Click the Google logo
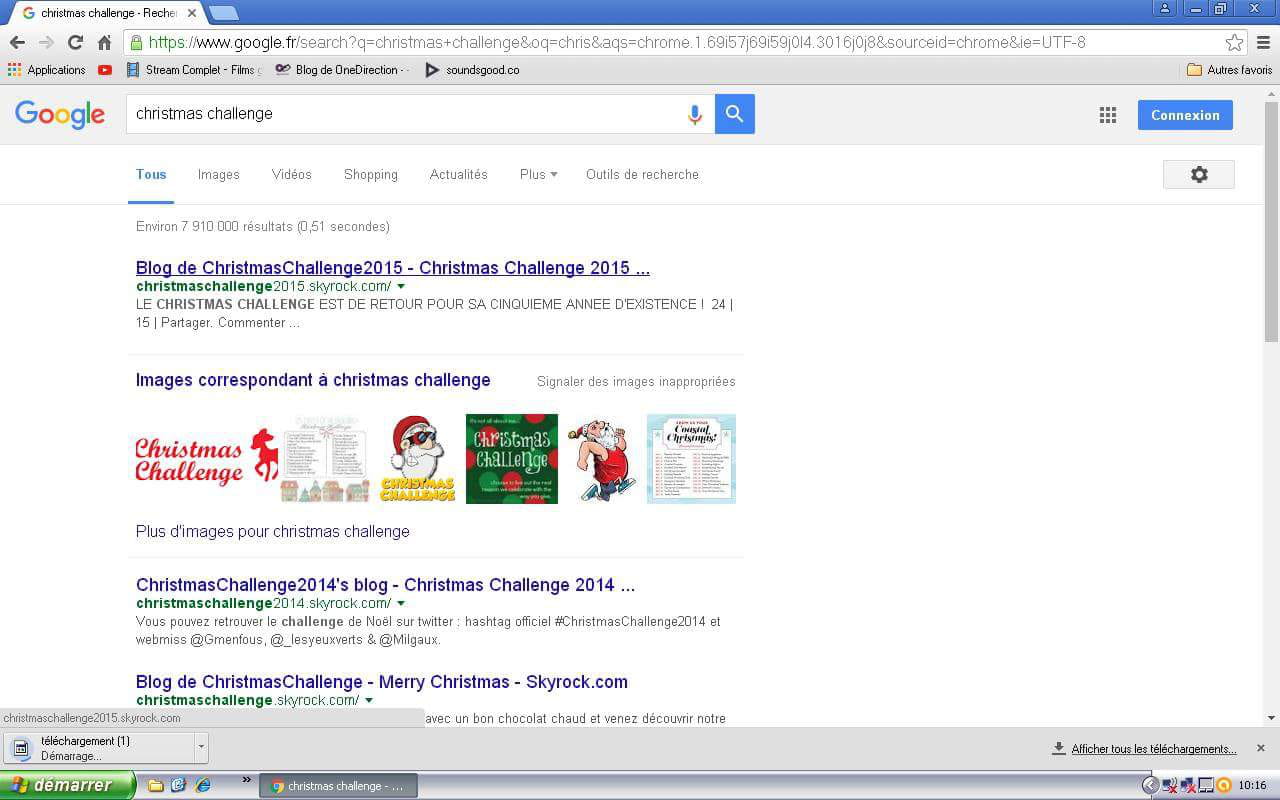The width and height of the screenshot is (1280, 800). (x=60, y=114)
